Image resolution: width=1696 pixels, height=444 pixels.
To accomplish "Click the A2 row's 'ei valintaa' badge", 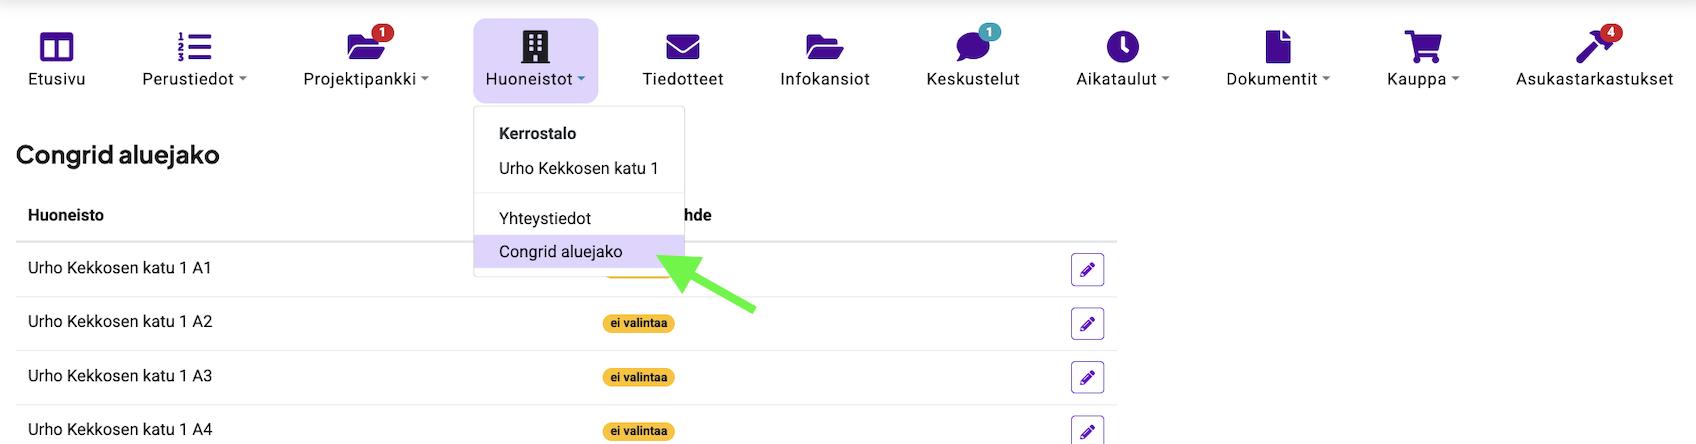I will tap(639, 324).
